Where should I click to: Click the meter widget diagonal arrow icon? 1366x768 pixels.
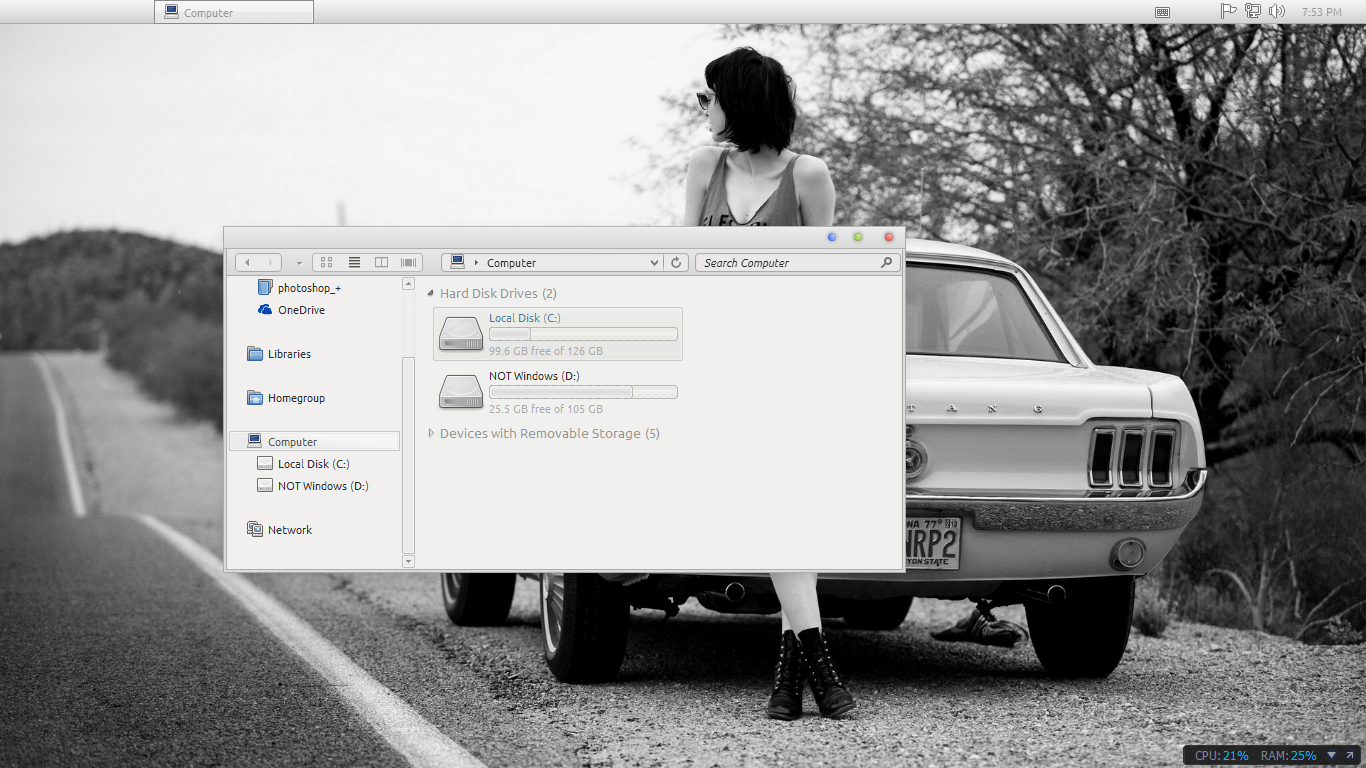1349,755
